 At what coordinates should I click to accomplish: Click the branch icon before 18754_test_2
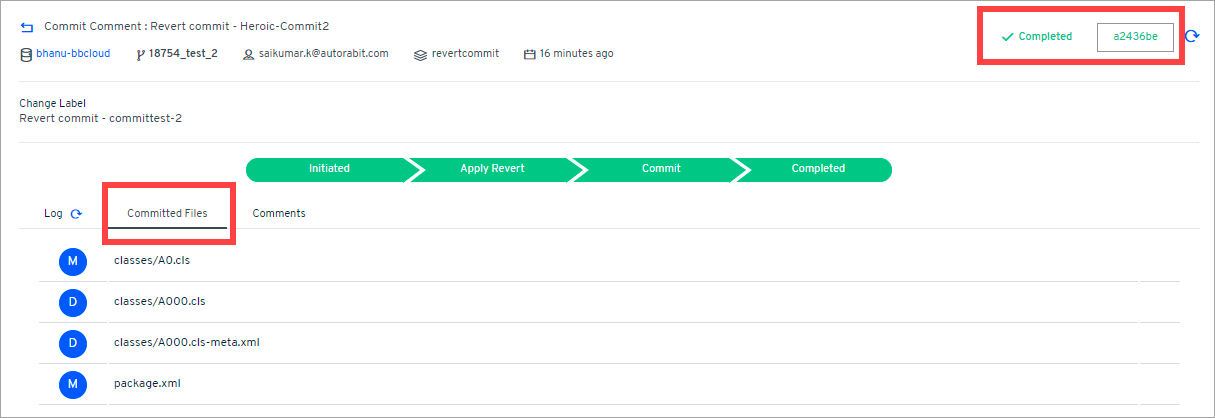tap(139, 54)
